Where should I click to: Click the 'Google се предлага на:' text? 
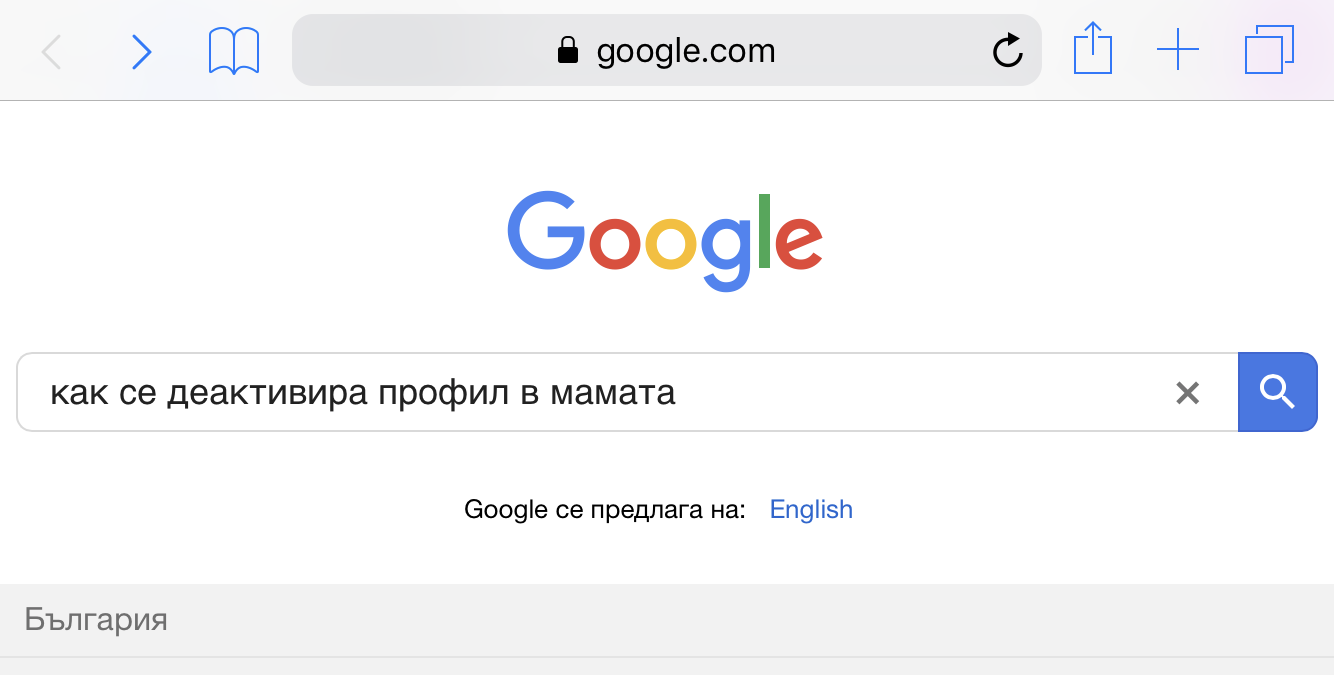point(605,510)
